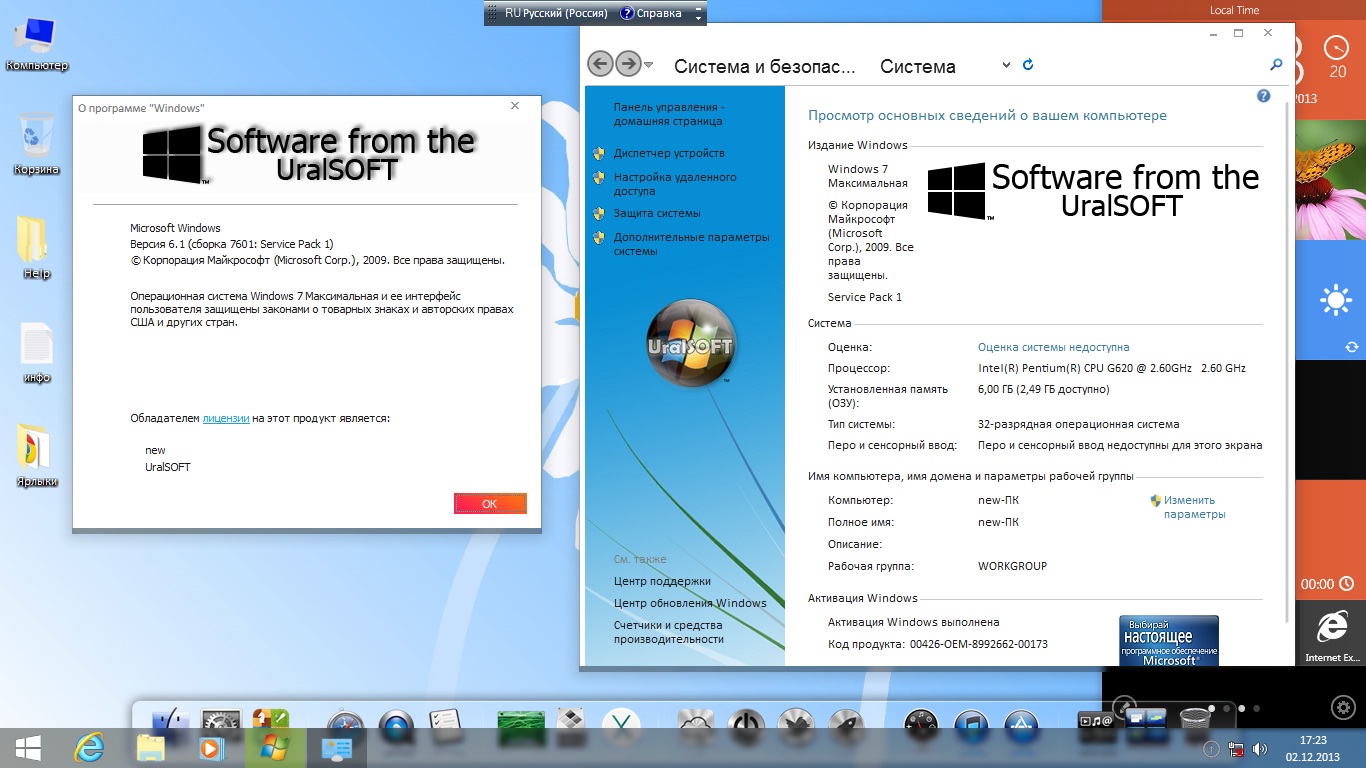1366x768 pixels.
Task: Click RU Русский (Россия) language selector
Action: click(557, 13)
